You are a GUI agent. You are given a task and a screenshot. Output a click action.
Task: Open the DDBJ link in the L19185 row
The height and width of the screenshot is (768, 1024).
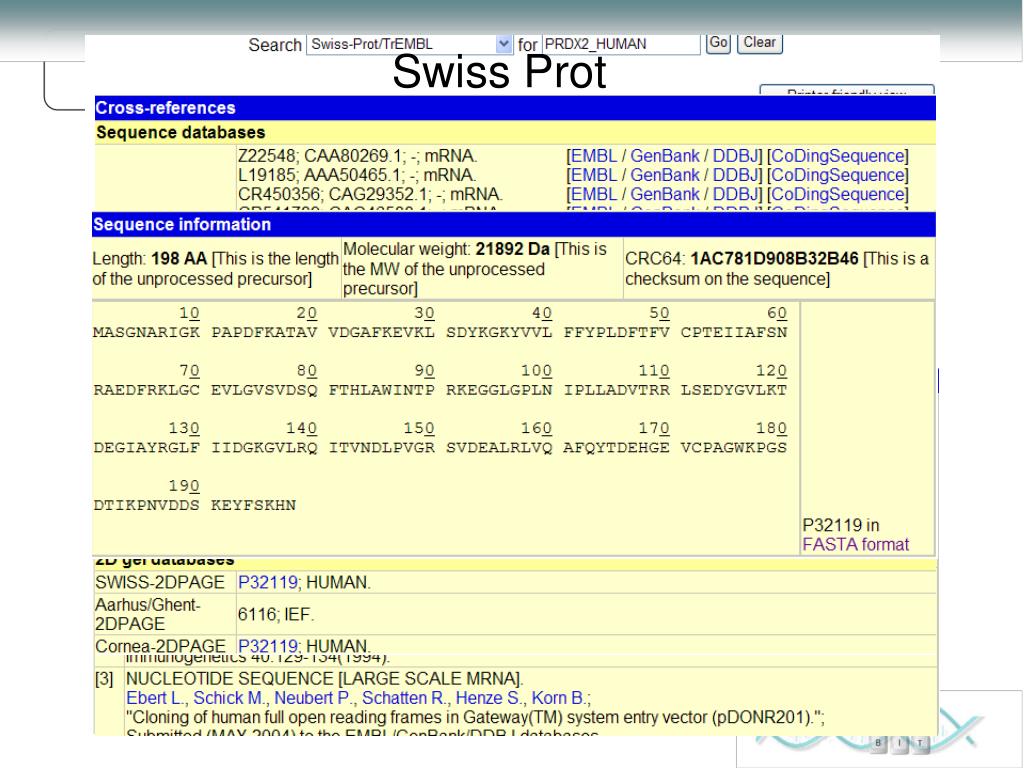click(735, 175)
